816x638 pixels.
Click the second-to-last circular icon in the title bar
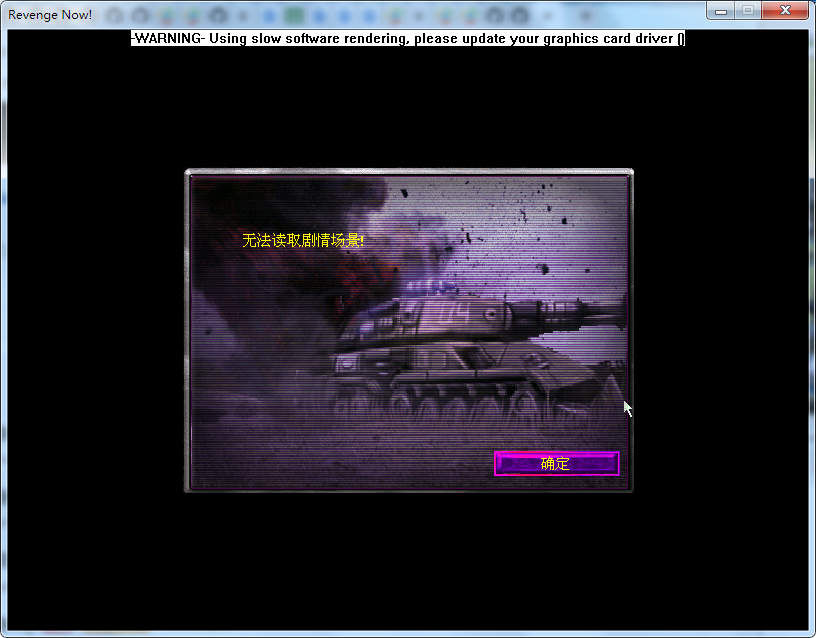[495, 14]
